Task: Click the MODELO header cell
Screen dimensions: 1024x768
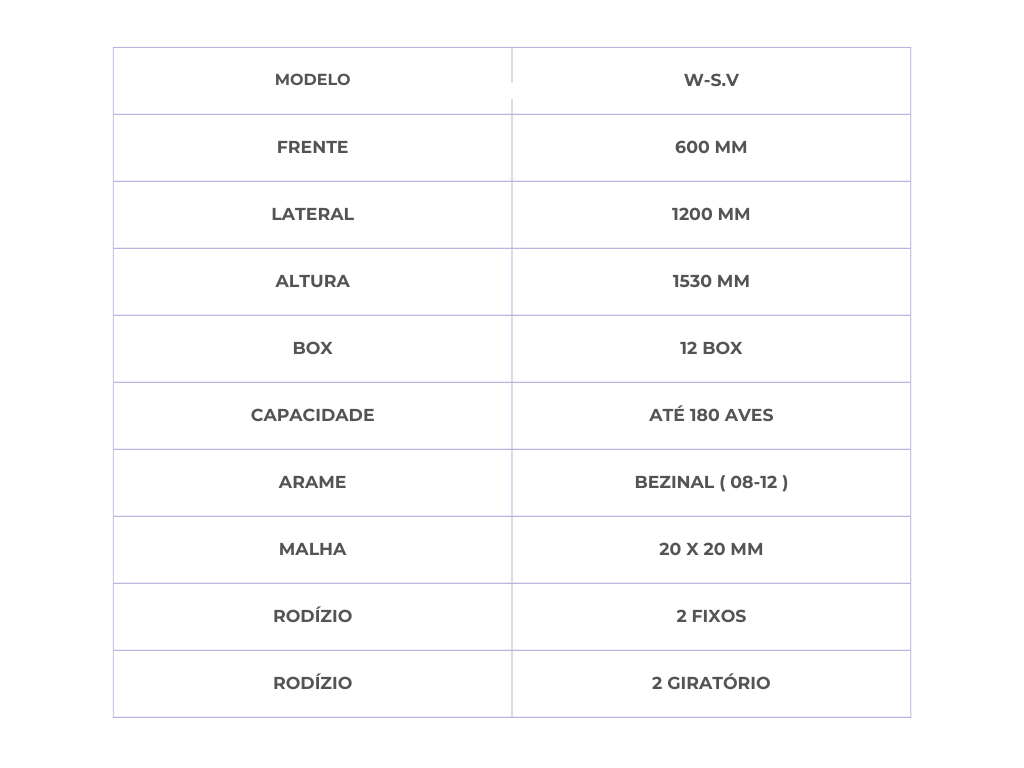Action: tap(312, 80)
